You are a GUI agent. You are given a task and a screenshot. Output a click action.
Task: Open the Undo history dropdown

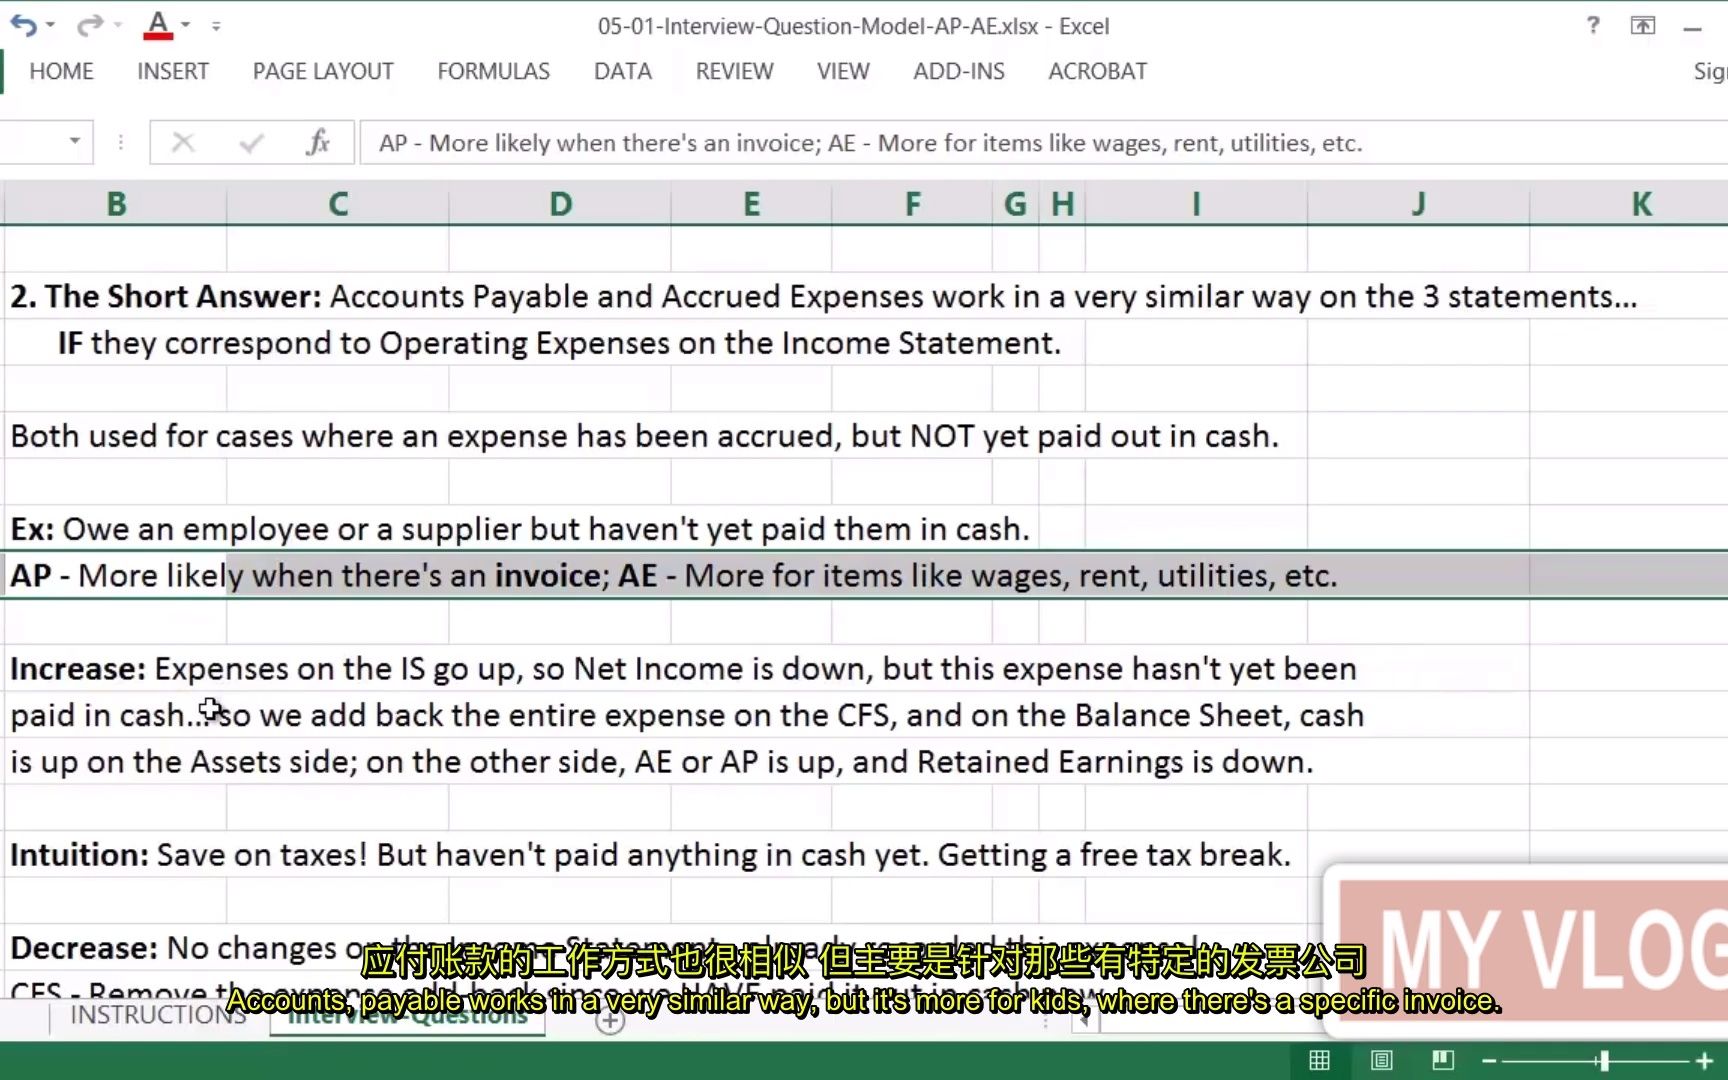click(x=50, y=25)
